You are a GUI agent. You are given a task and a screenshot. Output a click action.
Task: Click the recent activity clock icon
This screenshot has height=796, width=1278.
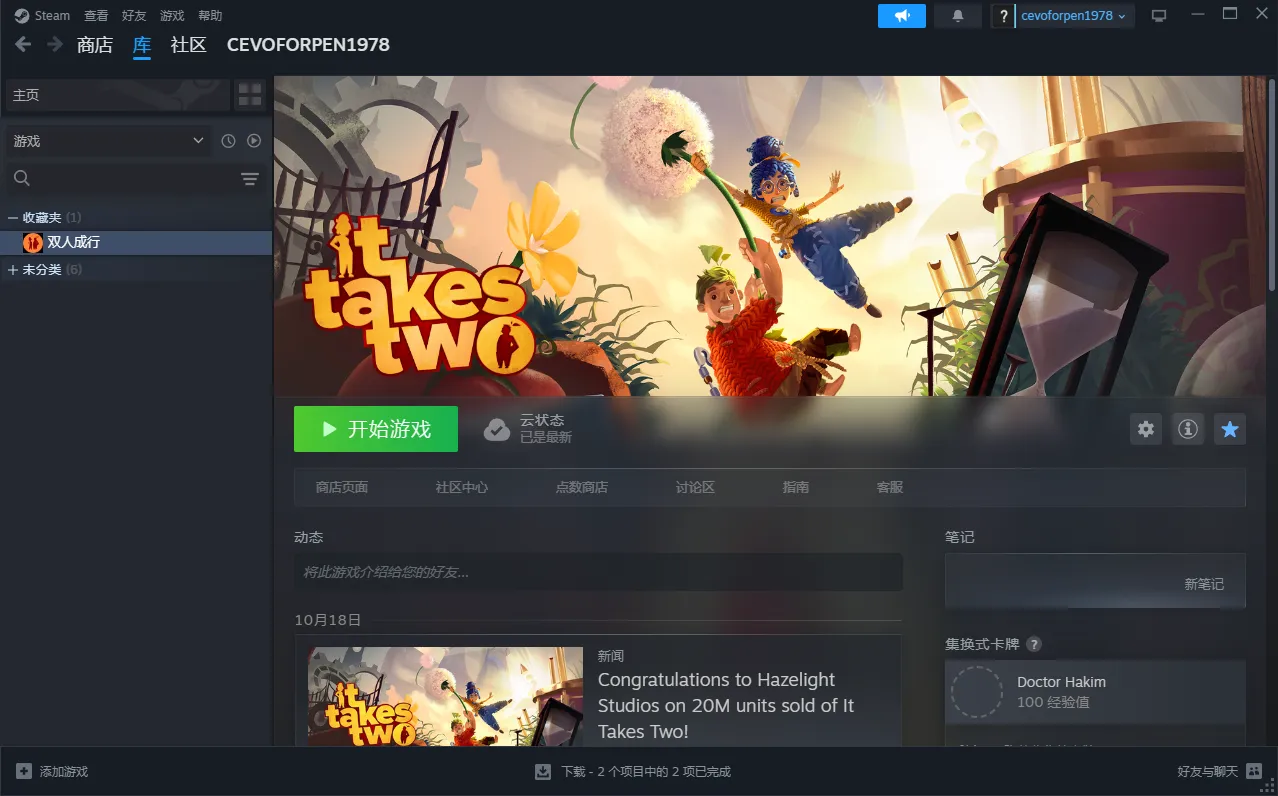pos(228,141)
